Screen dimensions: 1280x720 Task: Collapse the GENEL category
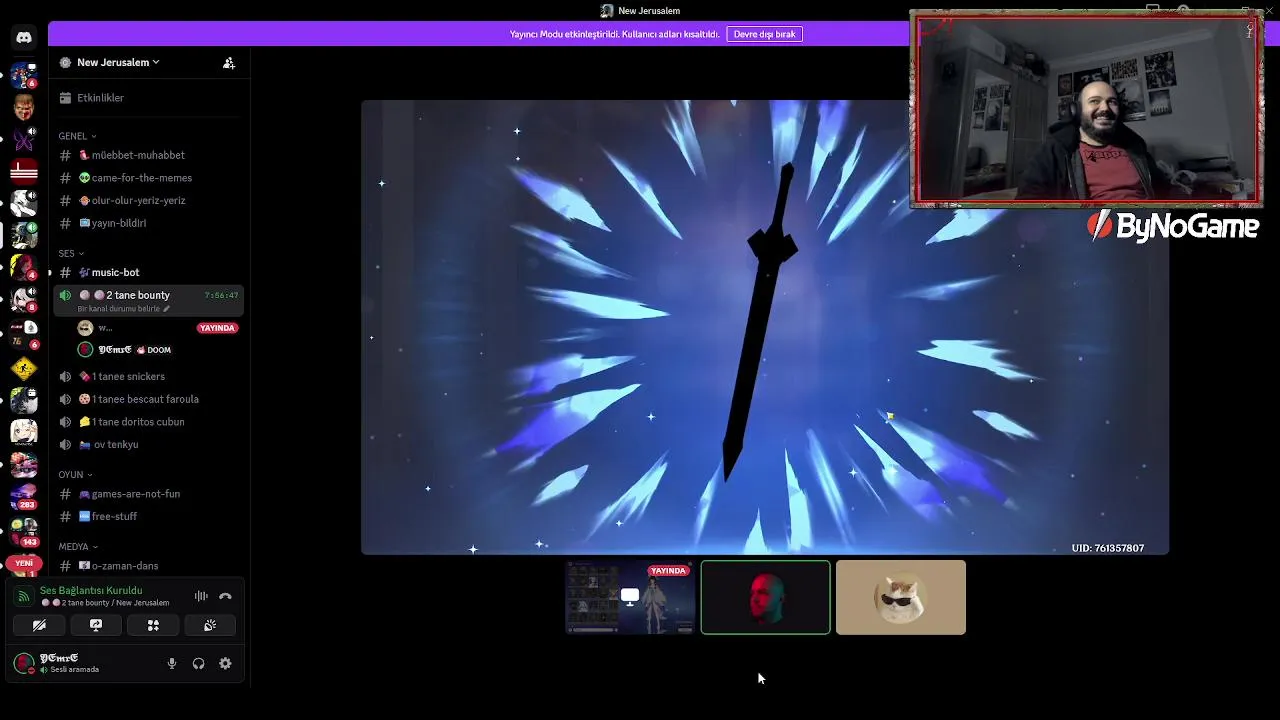pyautogui.click(x=77, y=136)
